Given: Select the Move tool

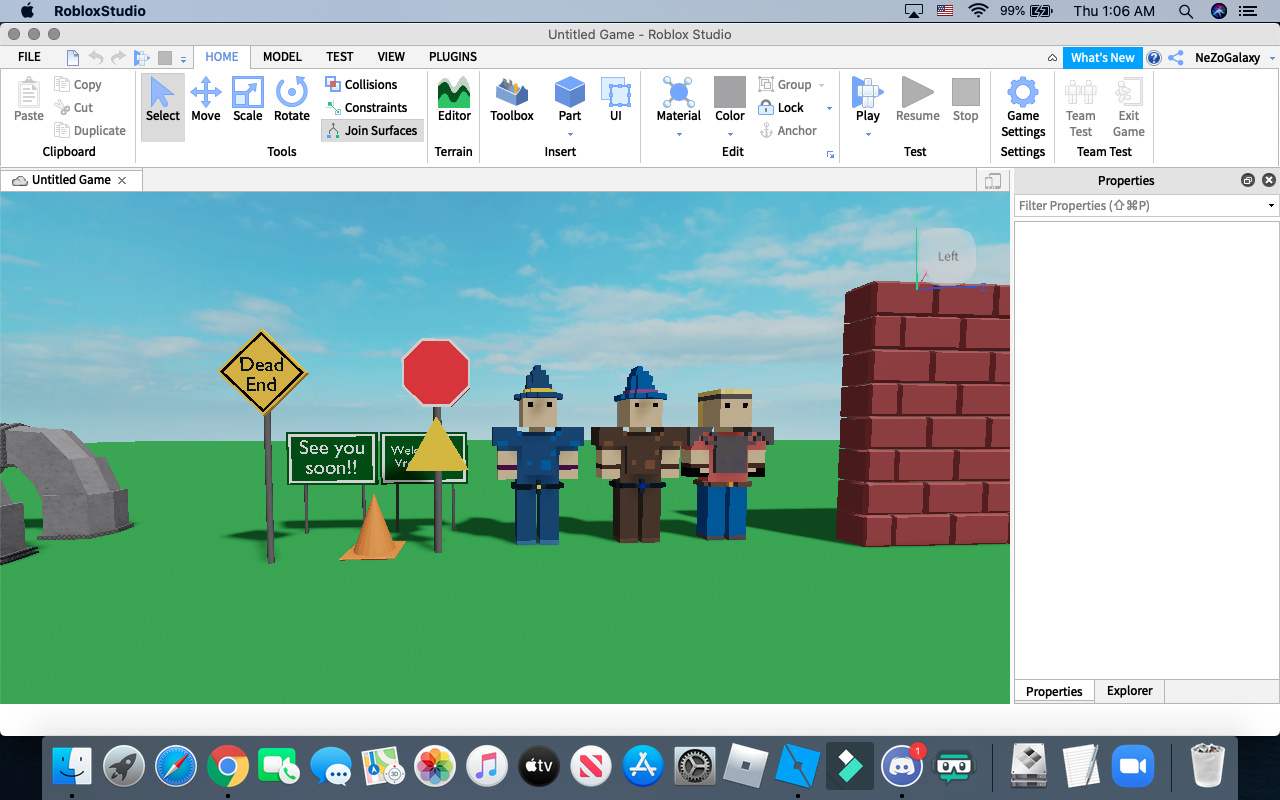Looking at the screenshot, I should [205, 100].
